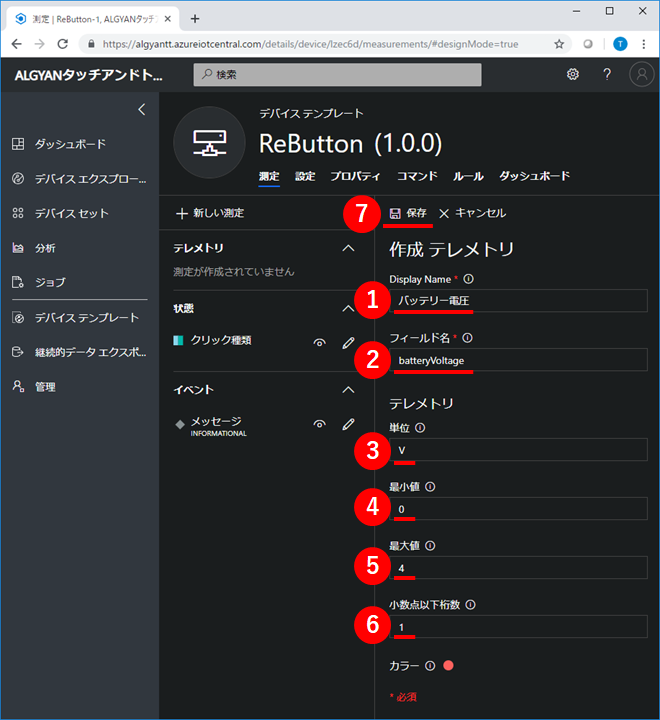
Task: Focus the 小数点以下桁数 input field
Action: [519, 627]
